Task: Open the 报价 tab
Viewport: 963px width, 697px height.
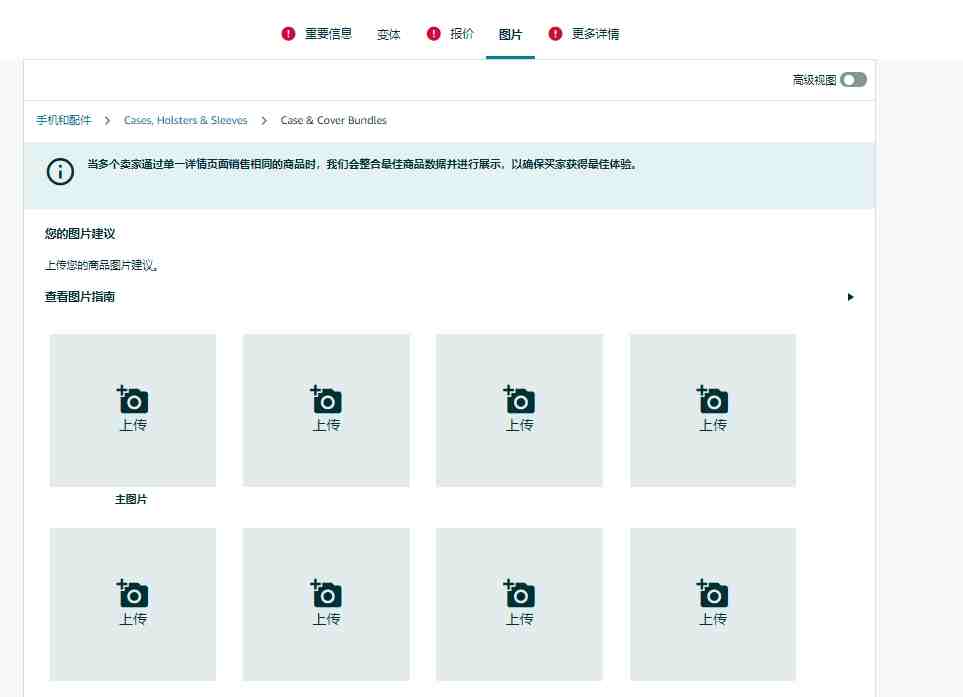Action: pos(461,34)
